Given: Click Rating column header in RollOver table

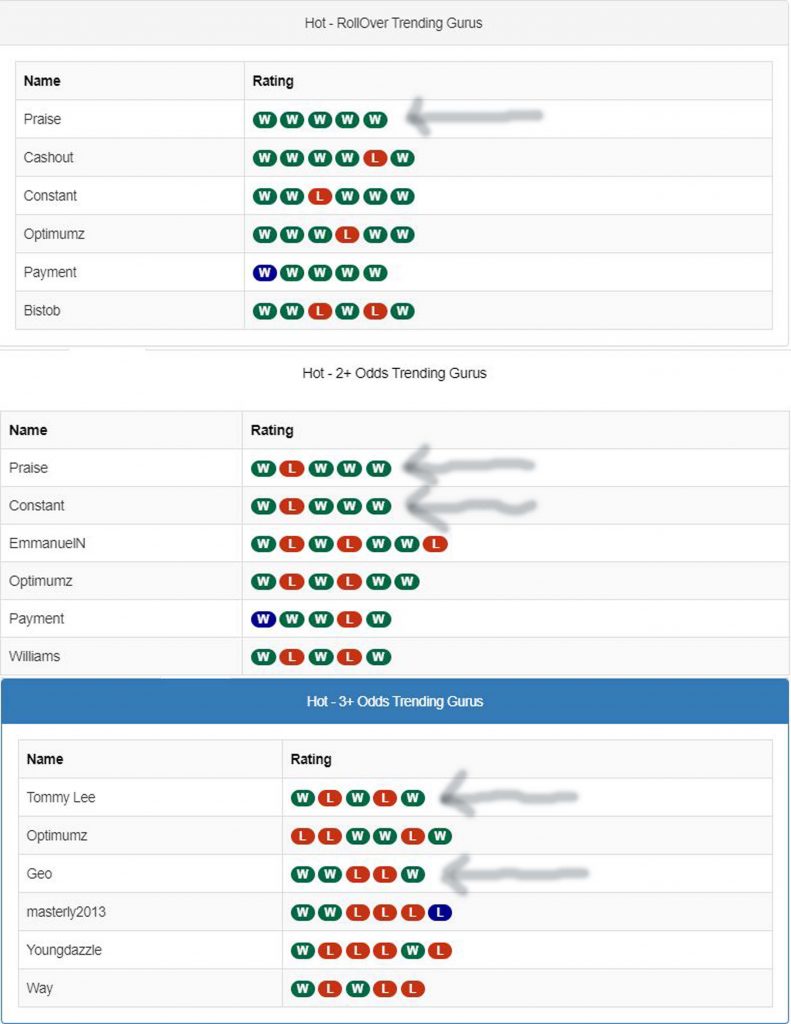Looking at the screenshot, I should pos(273,81).
